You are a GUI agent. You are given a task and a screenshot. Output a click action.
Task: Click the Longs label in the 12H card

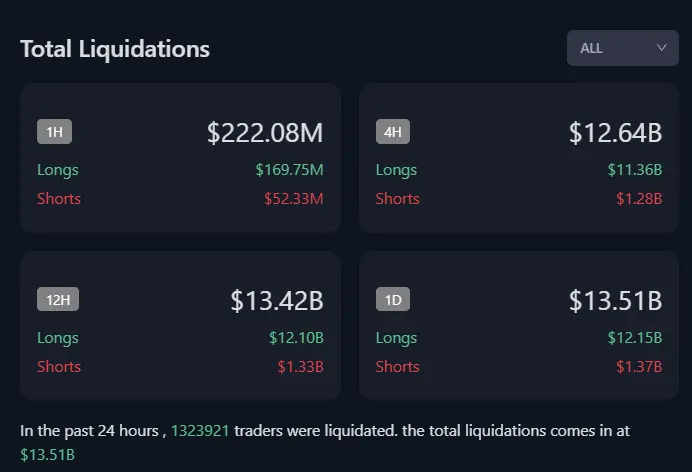pyautogui.click(x=58, y=338)
